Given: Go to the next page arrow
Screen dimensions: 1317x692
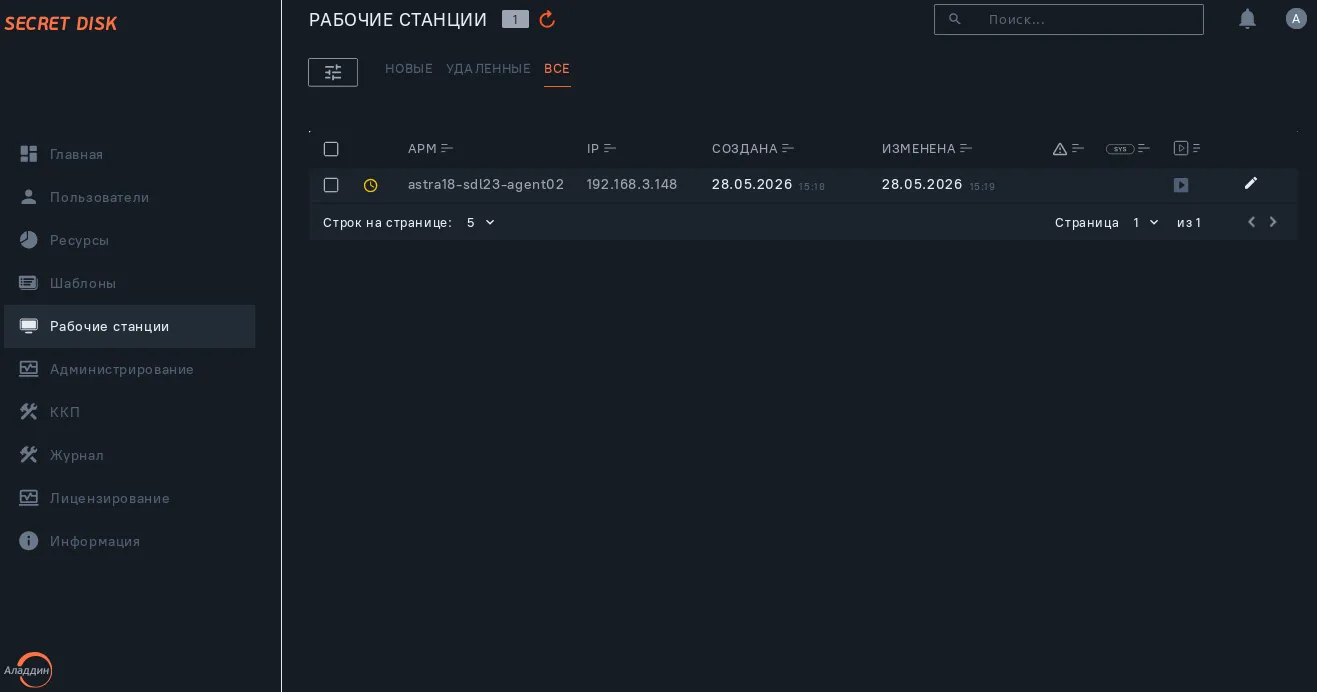Looking at the screenshot, I should point(1273,222).
